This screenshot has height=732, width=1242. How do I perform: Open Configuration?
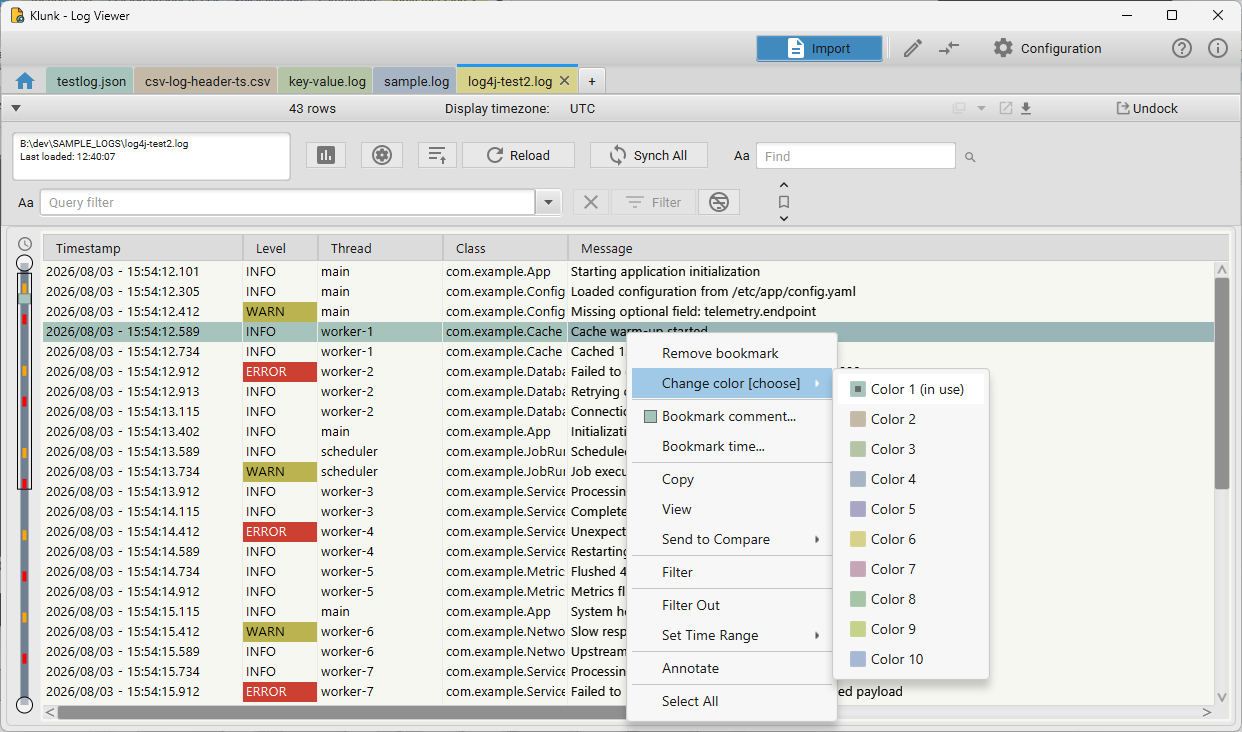click(x=1047, y=48)
